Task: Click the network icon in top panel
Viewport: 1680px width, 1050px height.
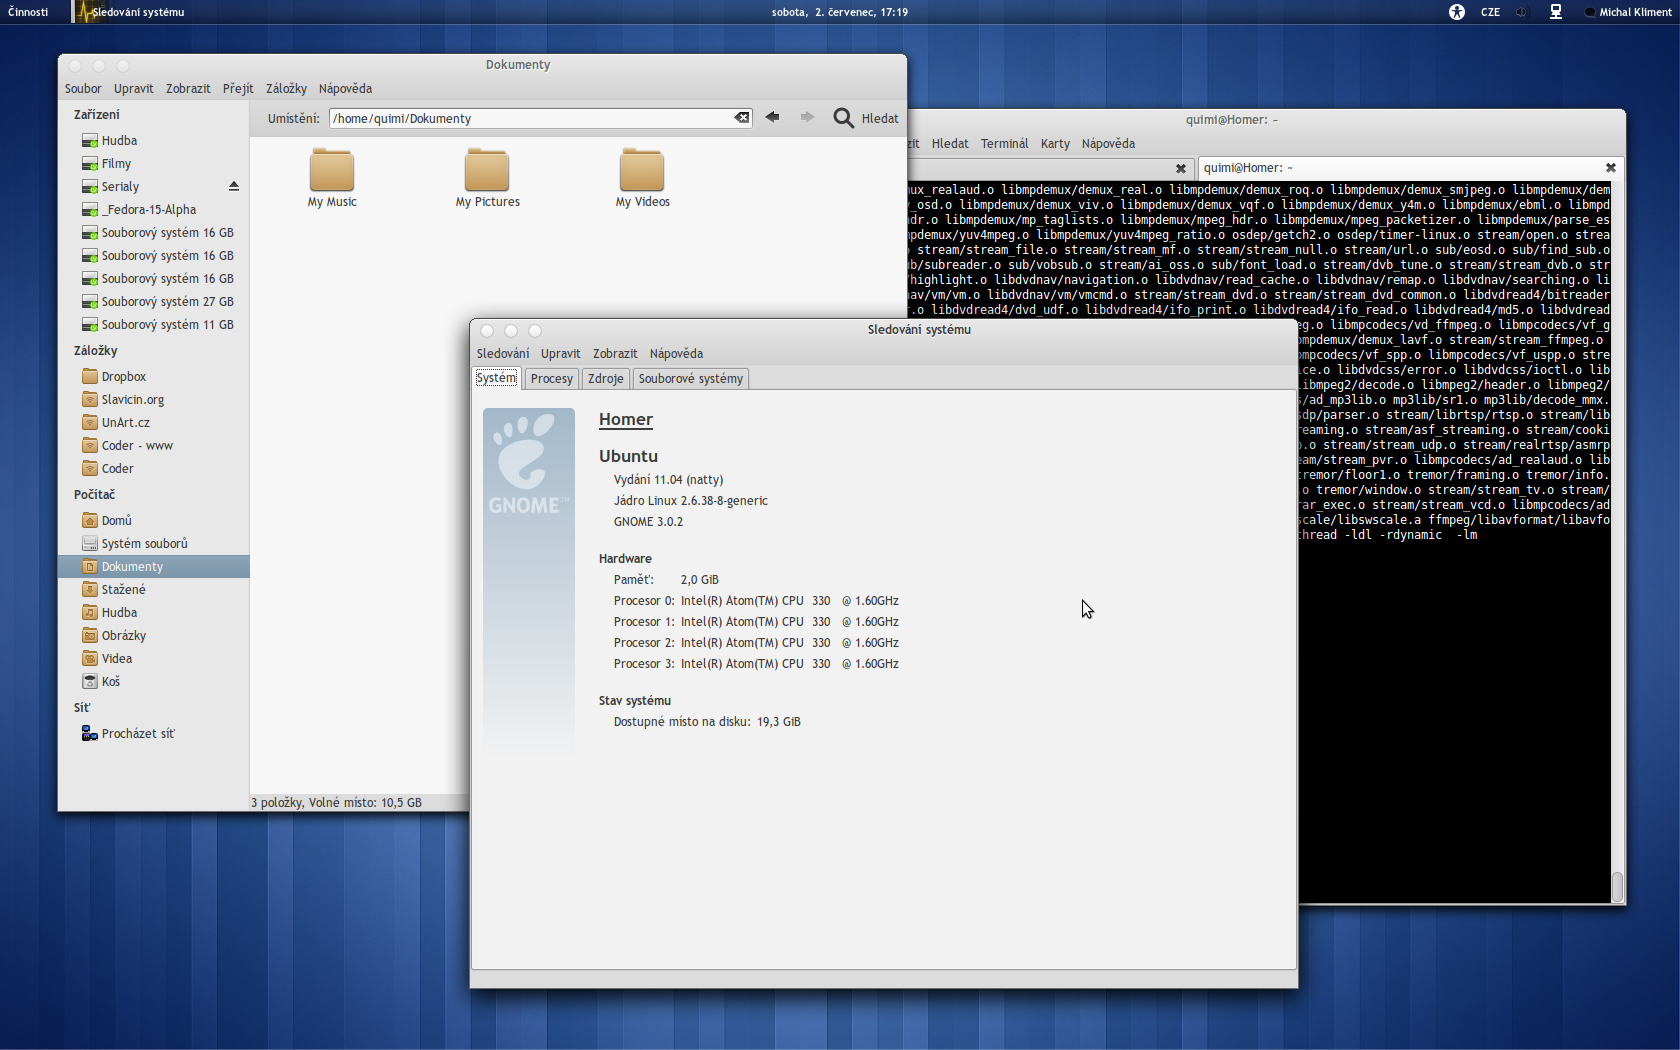Action: pyautogui.click(x=1555, y=12)
